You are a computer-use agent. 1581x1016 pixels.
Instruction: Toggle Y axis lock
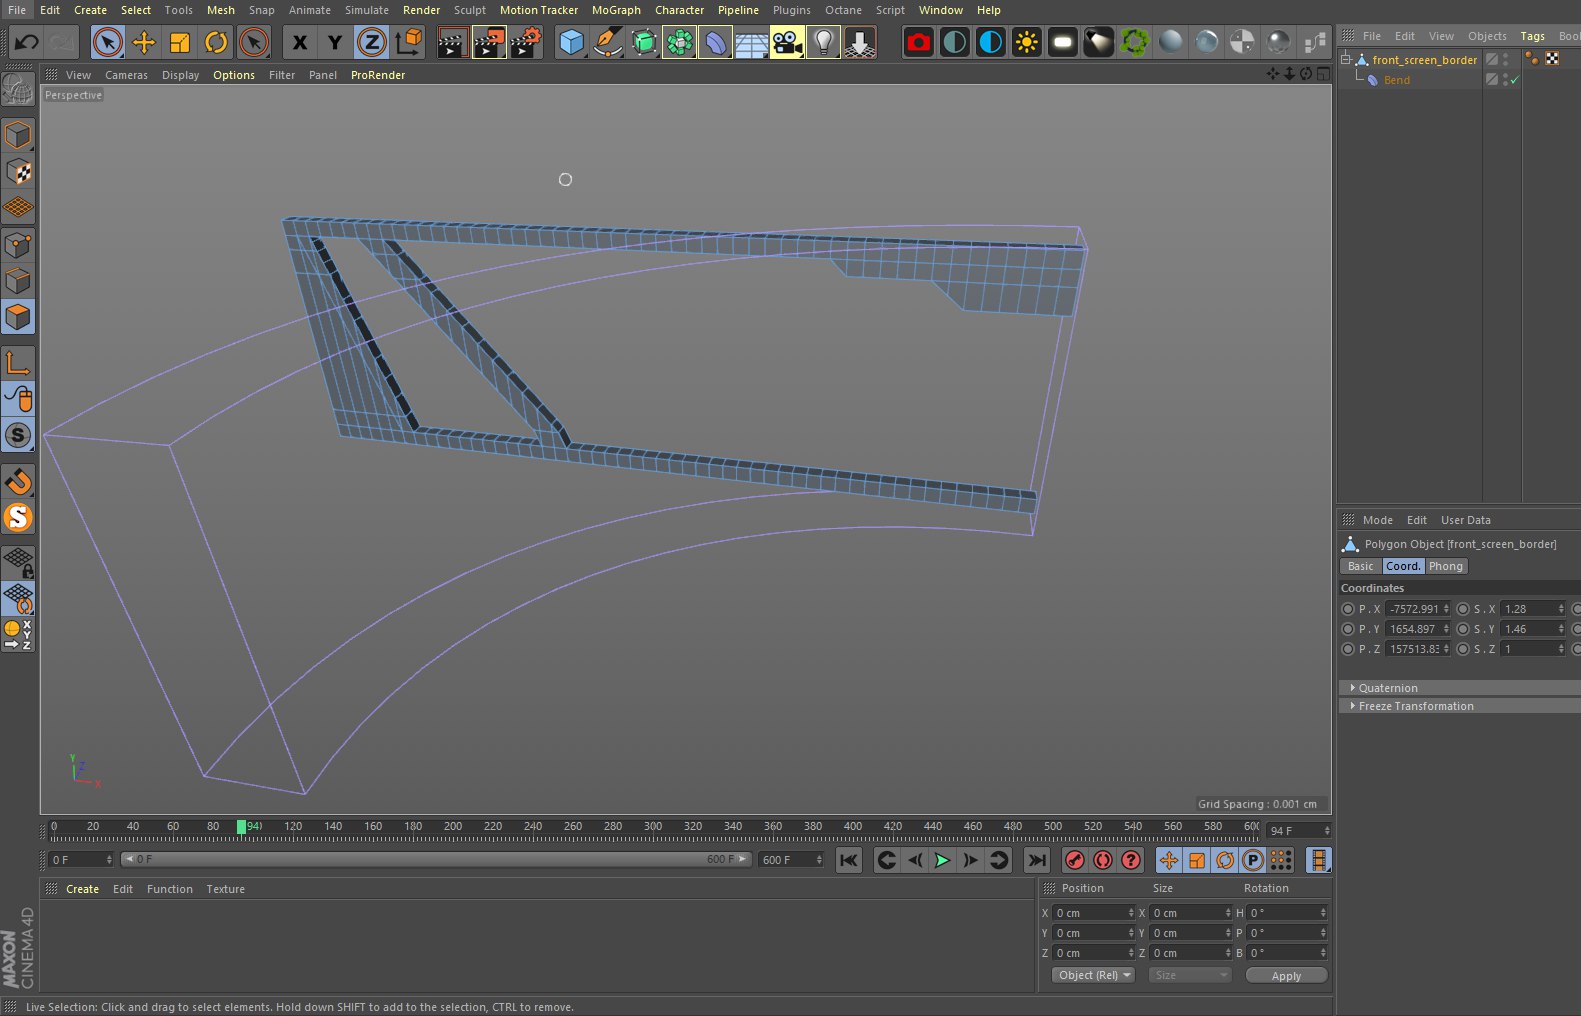point(335,42)
